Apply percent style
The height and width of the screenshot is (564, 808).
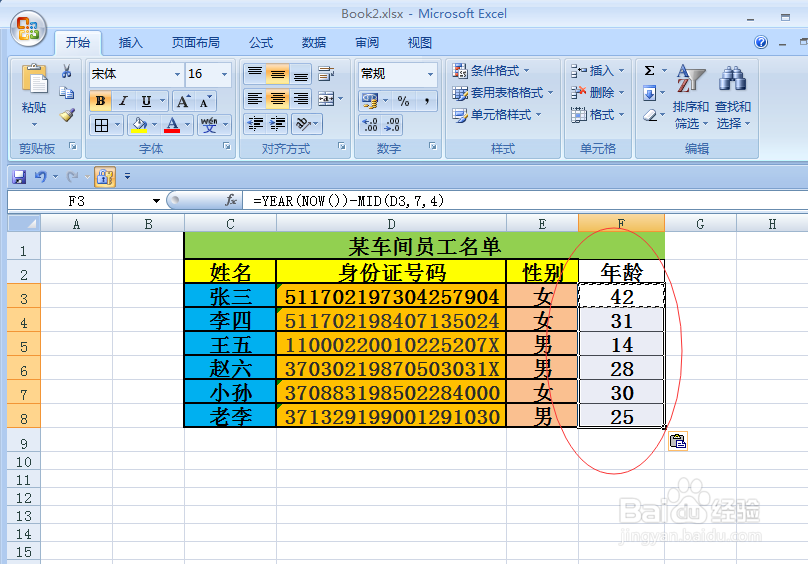pos(403,101)
